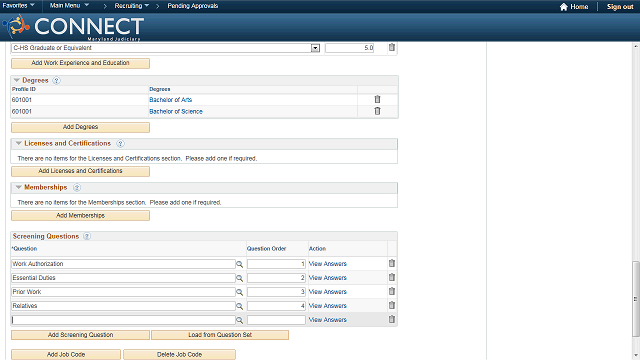This screenshot has width=640, height=360.
Task: View Answers for Work Authorization
Action: [328, 264]
